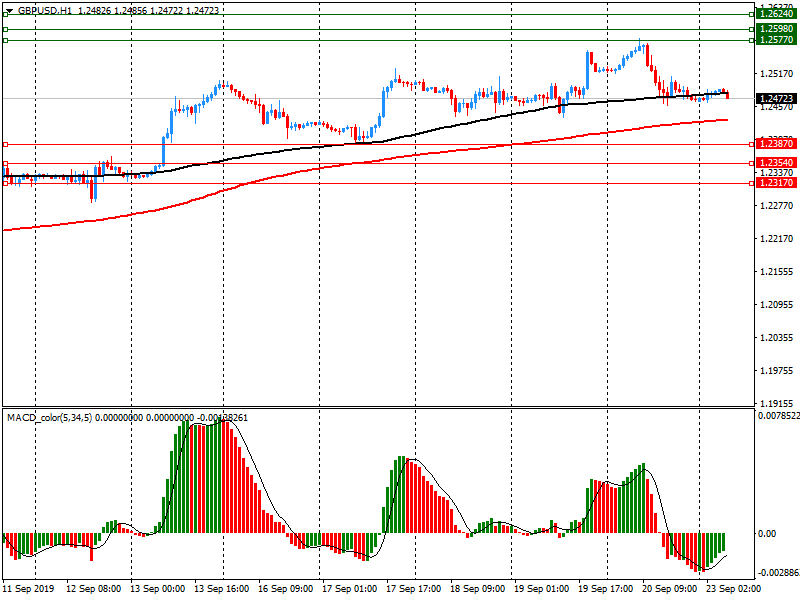Click the 12 Sep 08:00 time label
This screenshot has width=800, height=600.
(93, 589)
